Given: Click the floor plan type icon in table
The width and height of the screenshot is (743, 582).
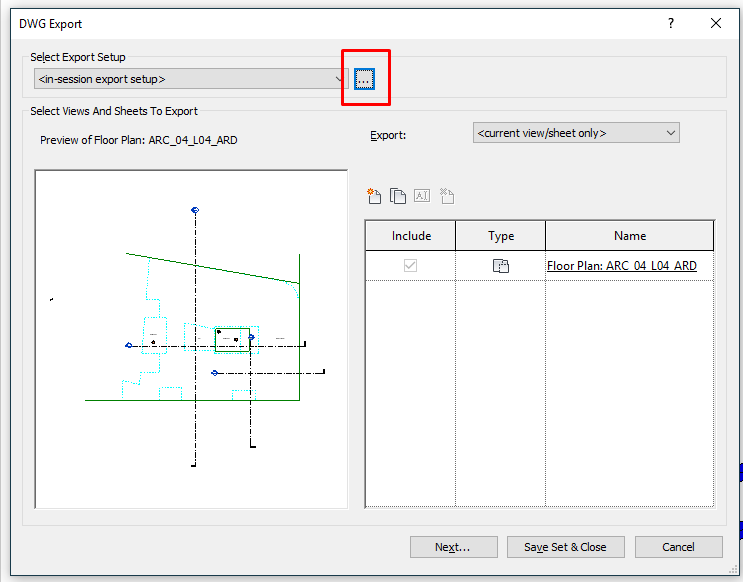Looking at the screenshot, I should pos(501,265).
